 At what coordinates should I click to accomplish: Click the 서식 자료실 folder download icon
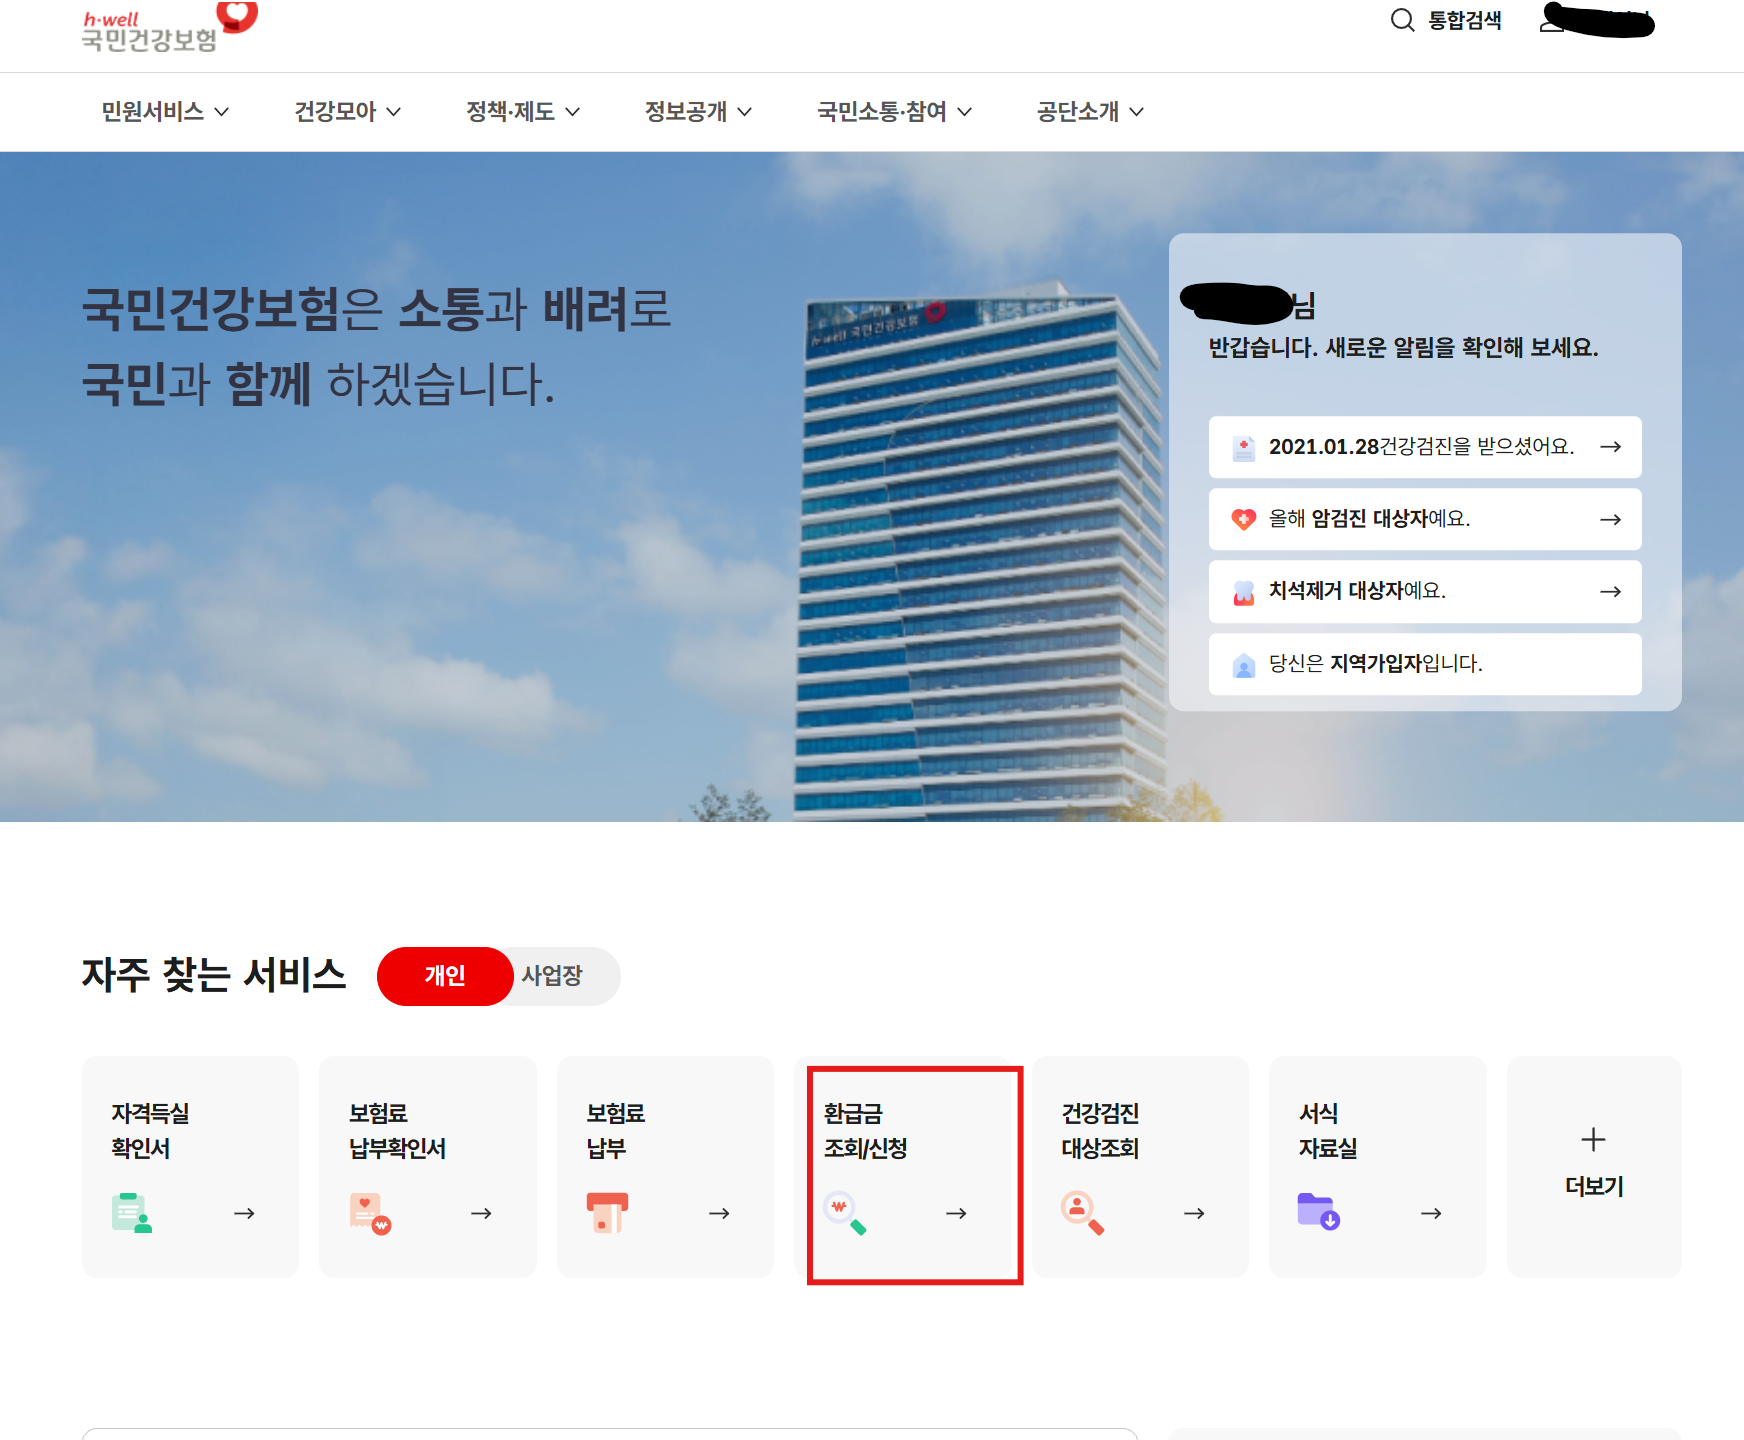[x=1320, y=1213]
